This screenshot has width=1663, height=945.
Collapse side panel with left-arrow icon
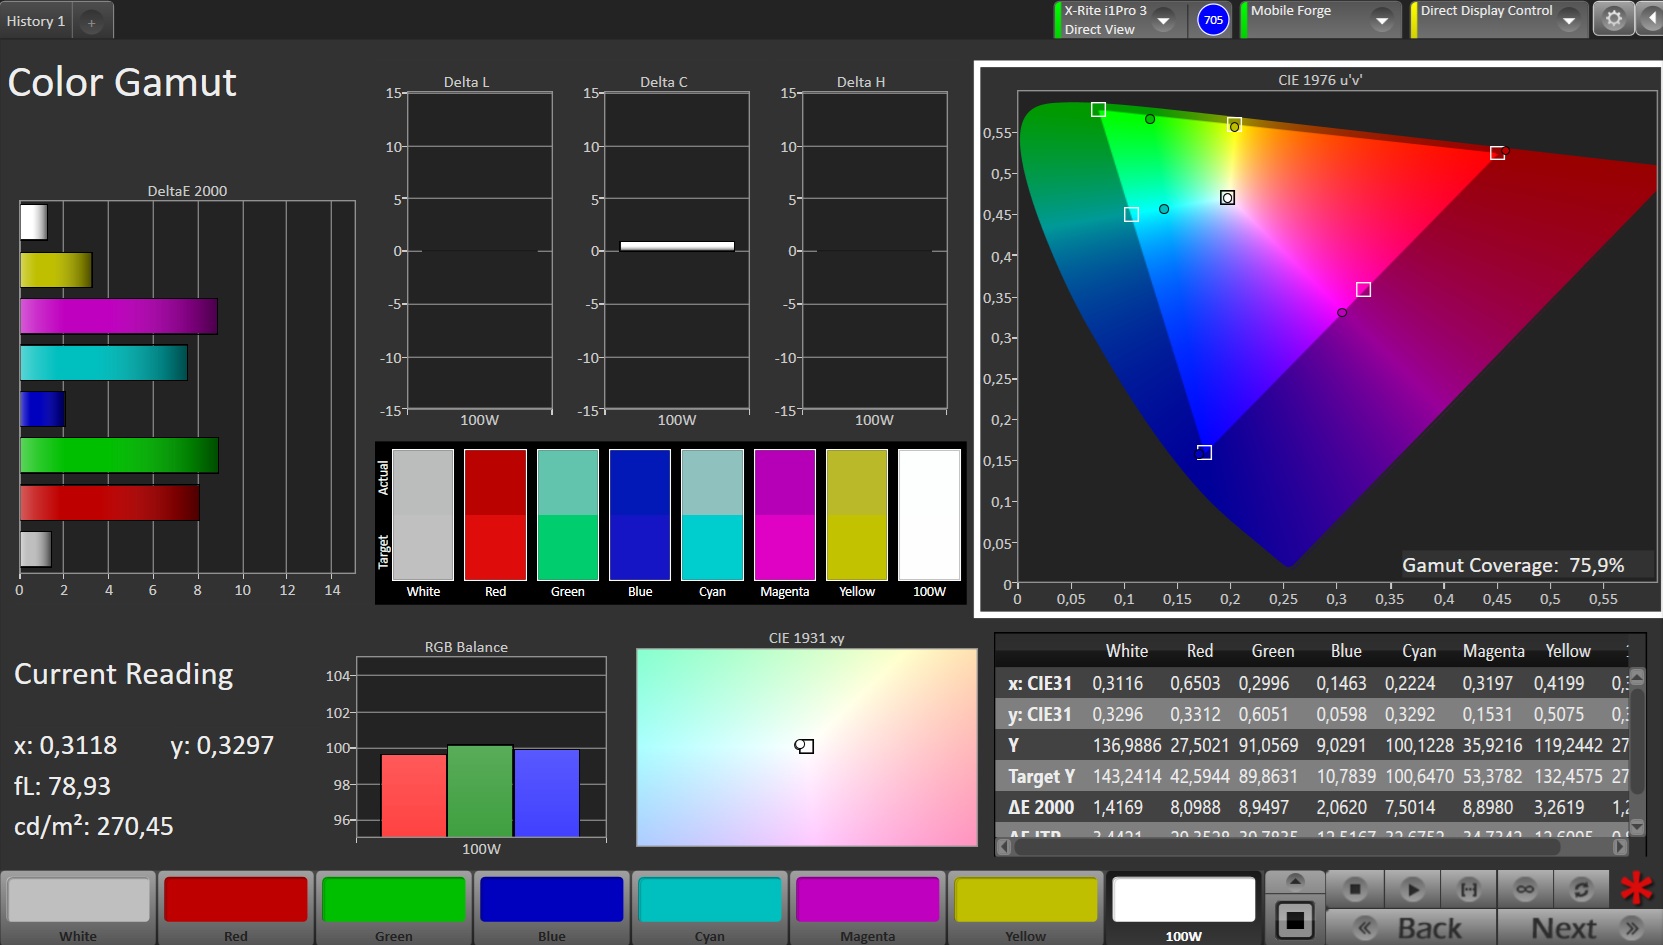(1650, 19)
